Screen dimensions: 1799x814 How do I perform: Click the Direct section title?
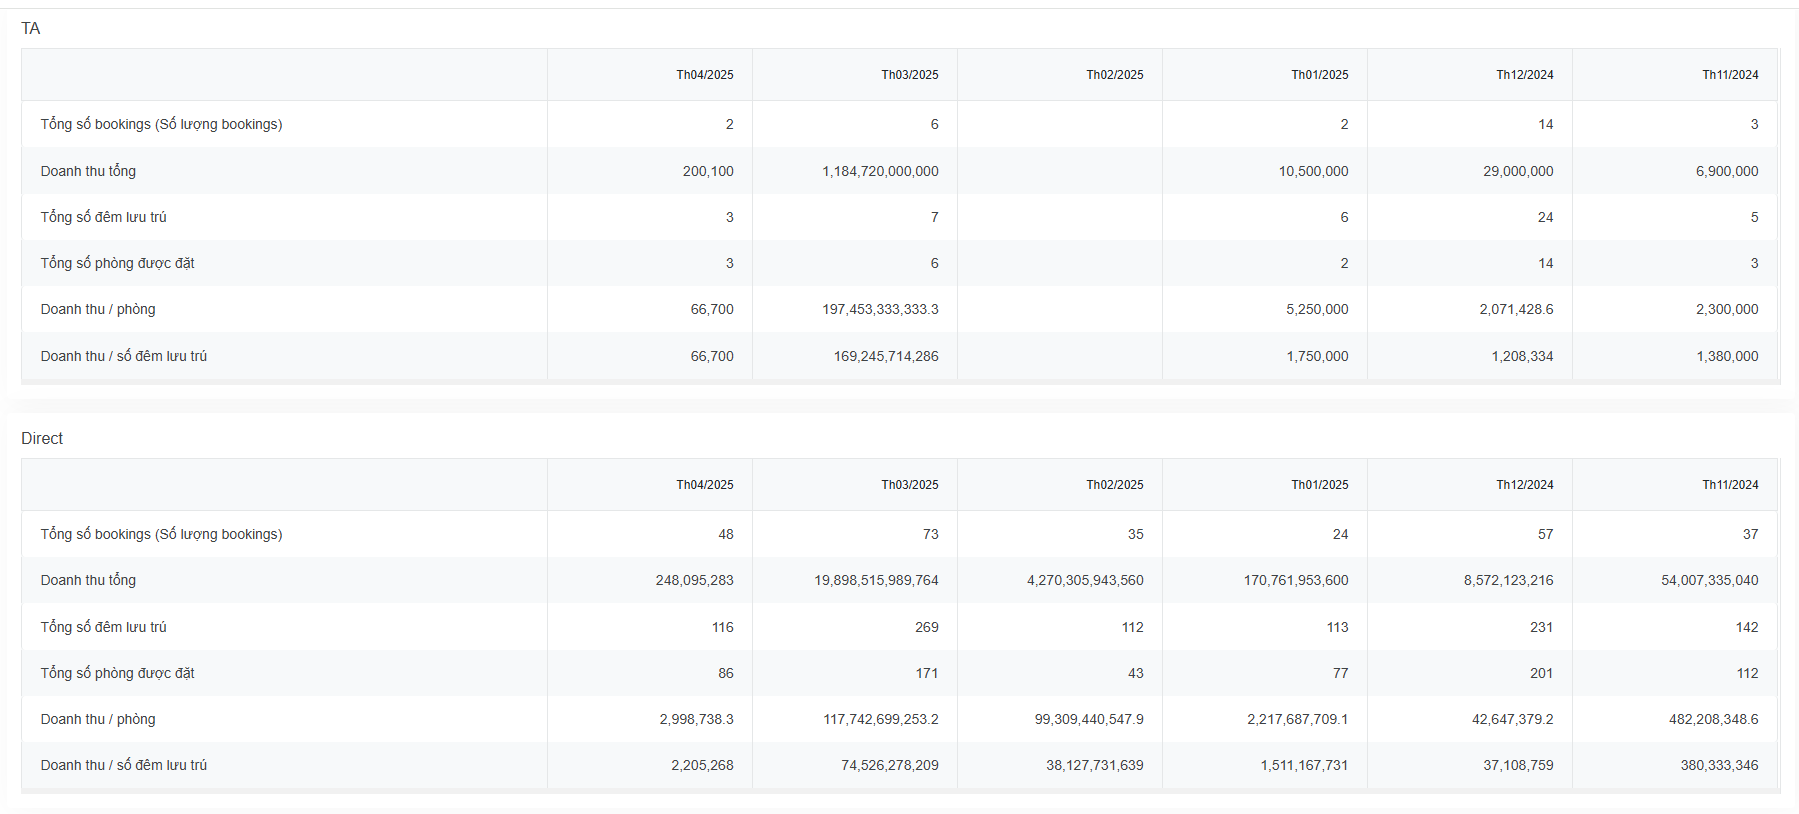pyautogui.click(x=42, y=438)
